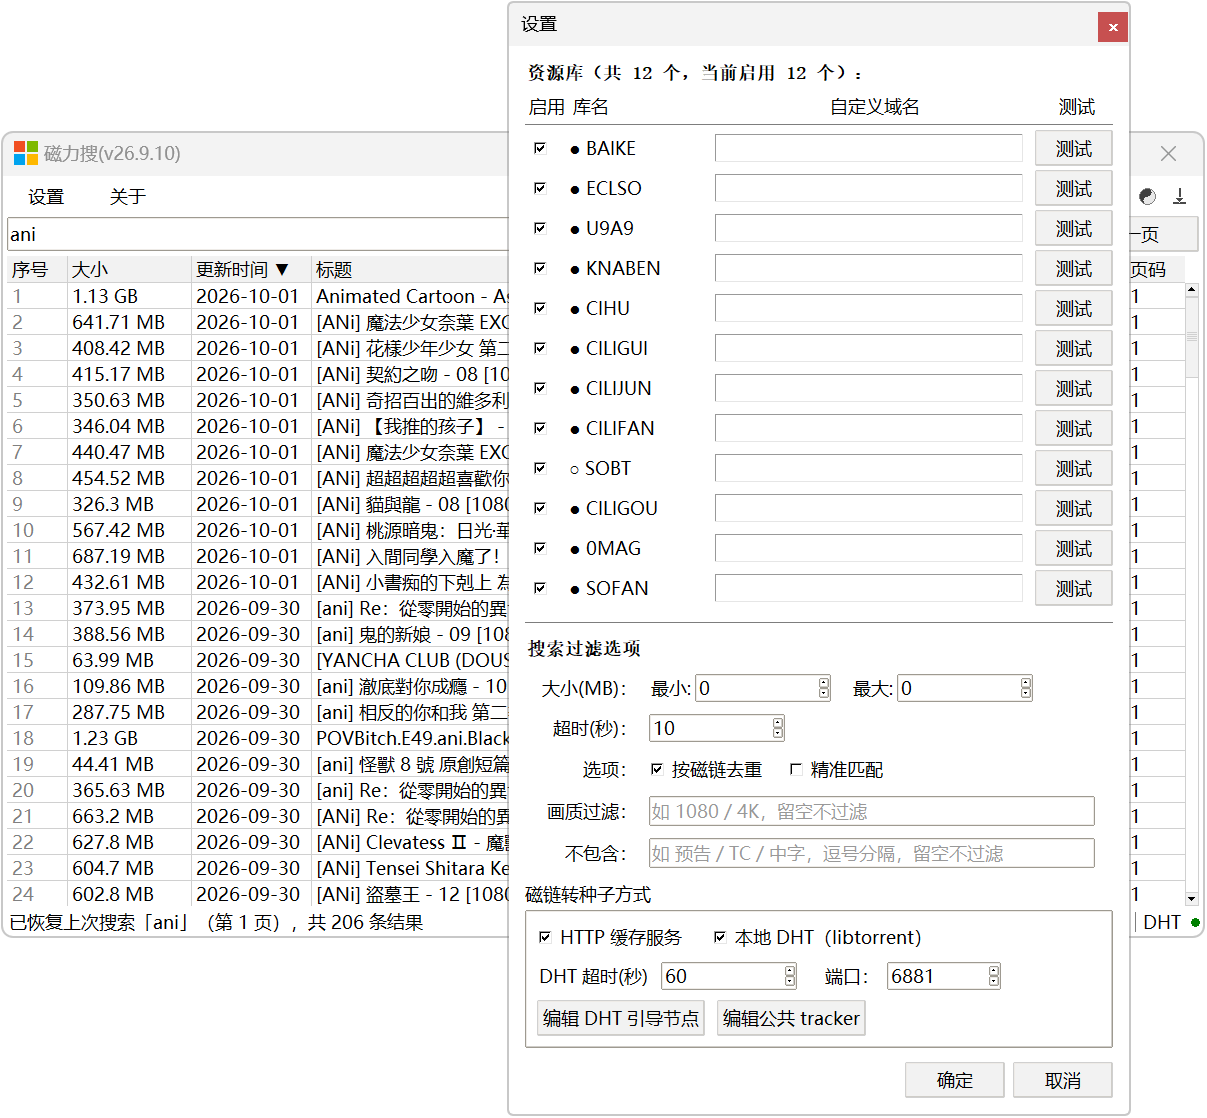Click the 端口 port spinner arrows

tap(994, 976)
